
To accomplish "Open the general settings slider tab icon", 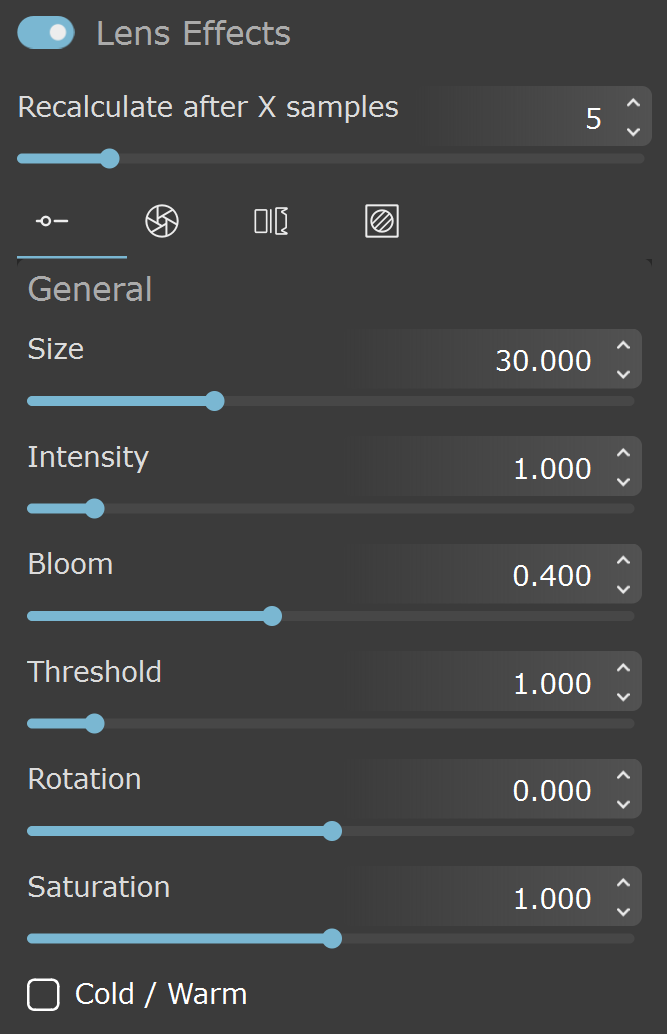I will [52, 221].
